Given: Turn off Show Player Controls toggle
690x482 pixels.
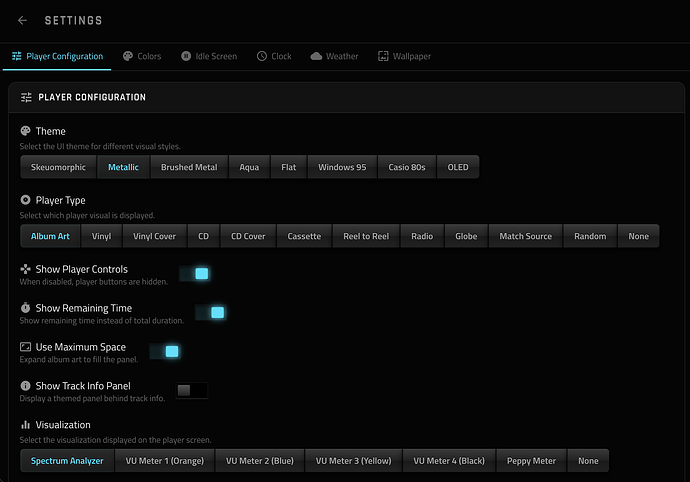Looking at the screenshot, I should (x=195, y=273).
